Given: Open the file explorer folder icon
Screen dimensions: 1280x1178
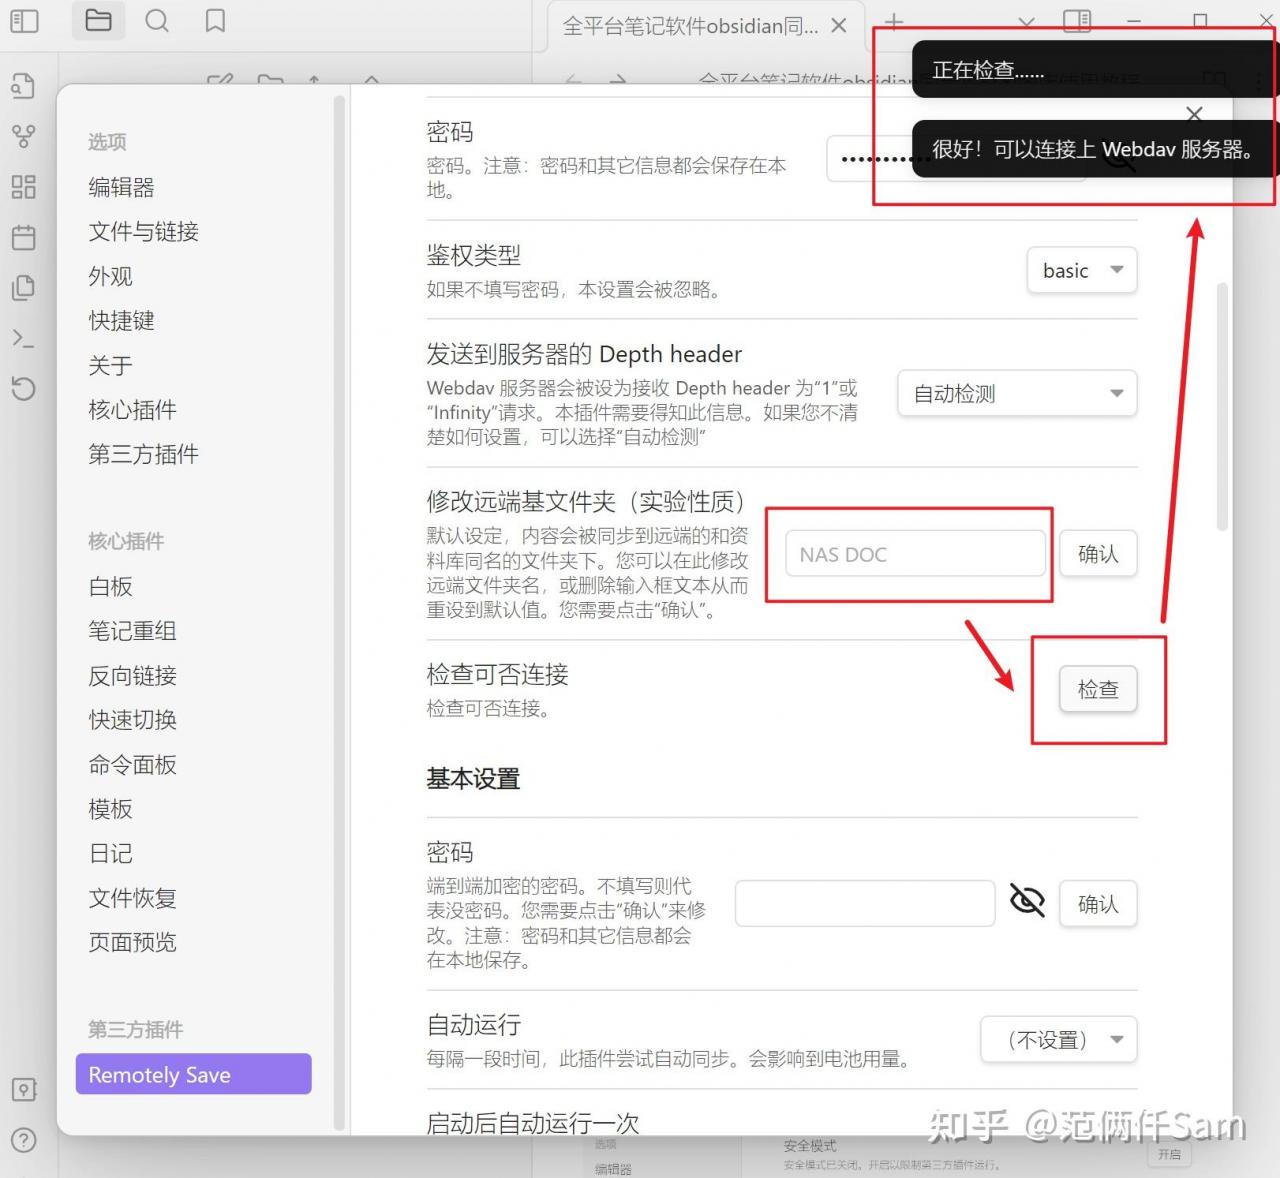Looking at the screenshot, I should (x=98, y=21).
